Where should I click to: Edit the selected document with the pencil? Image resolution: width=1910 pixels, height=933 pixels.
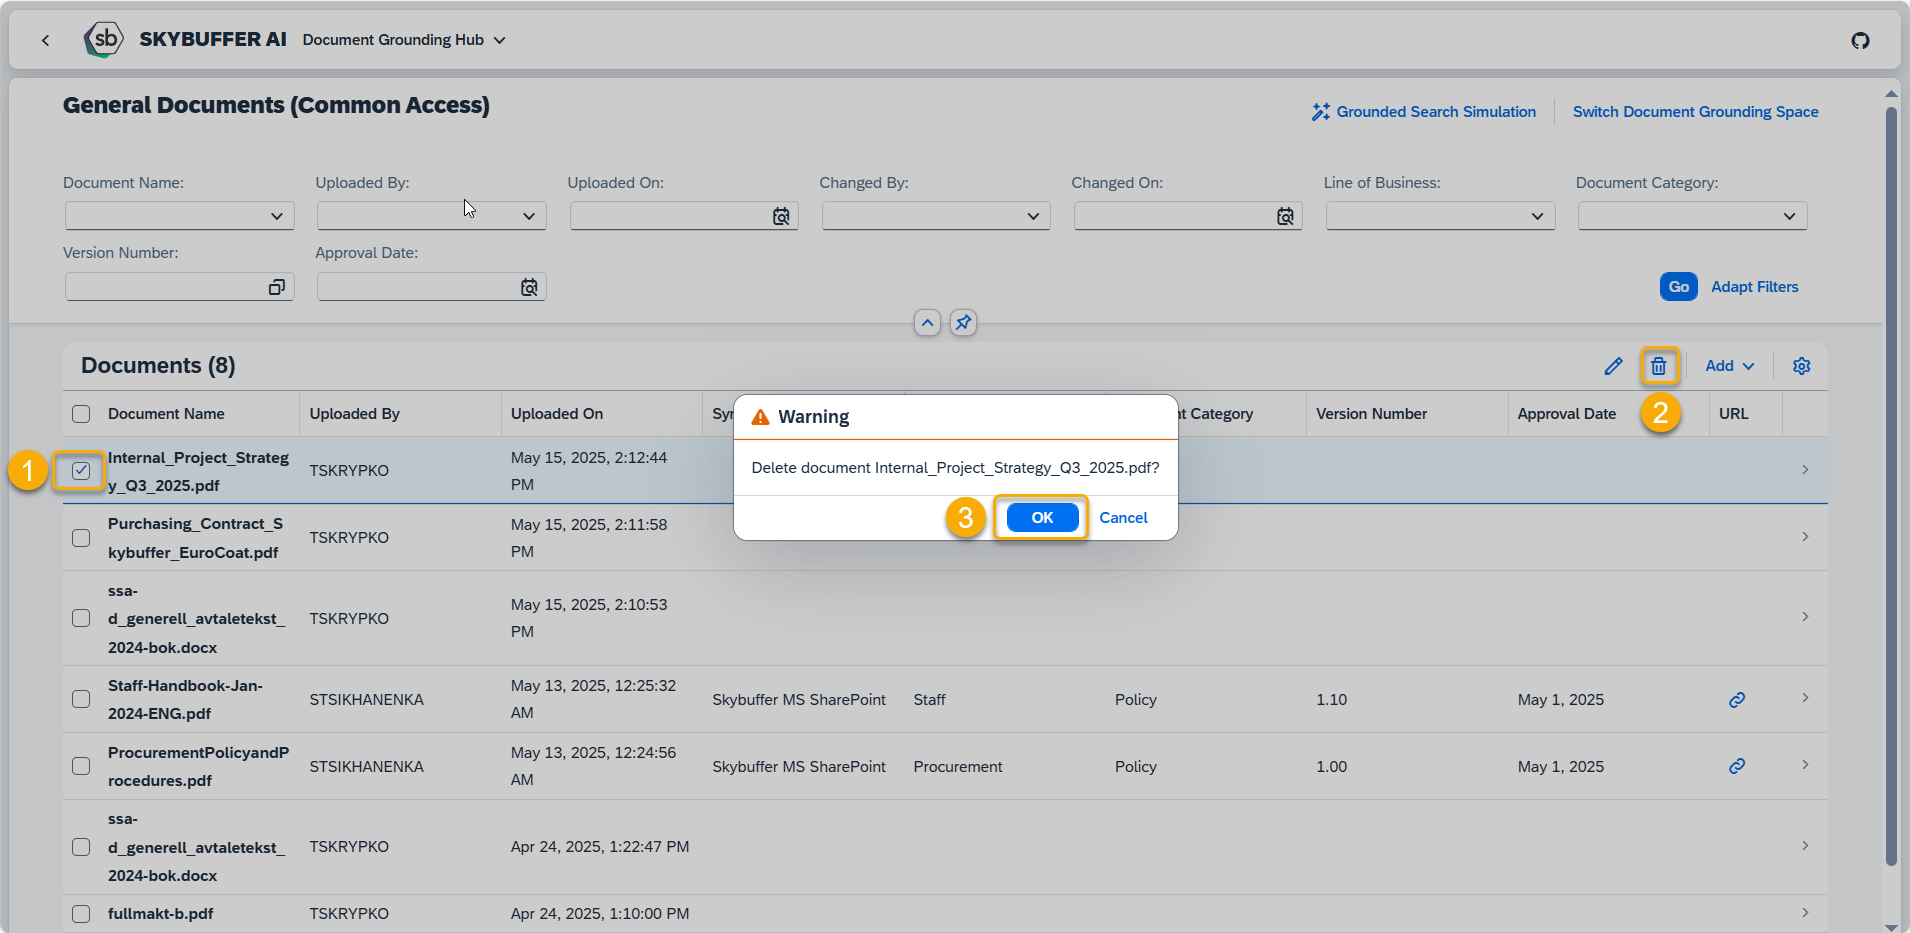(1613, 366)
